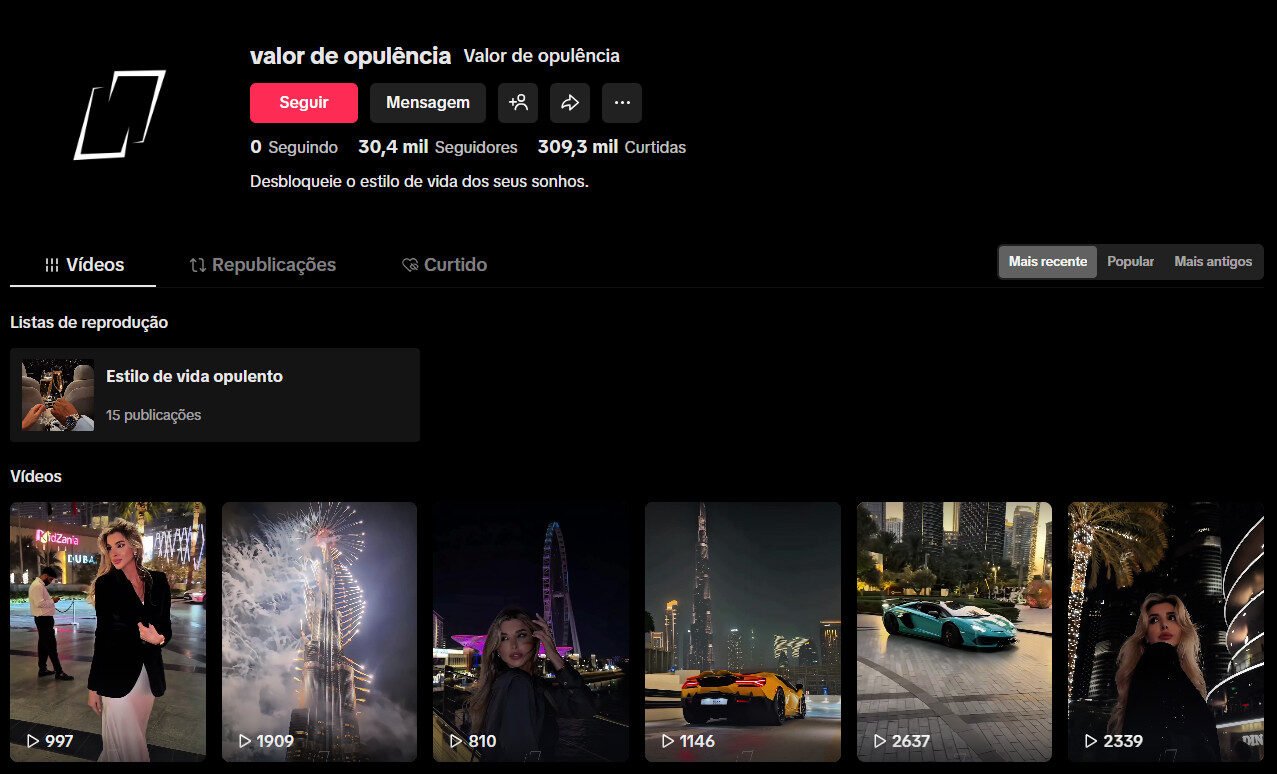Open more options via the ellipsis icon

(x=622, y=102)
